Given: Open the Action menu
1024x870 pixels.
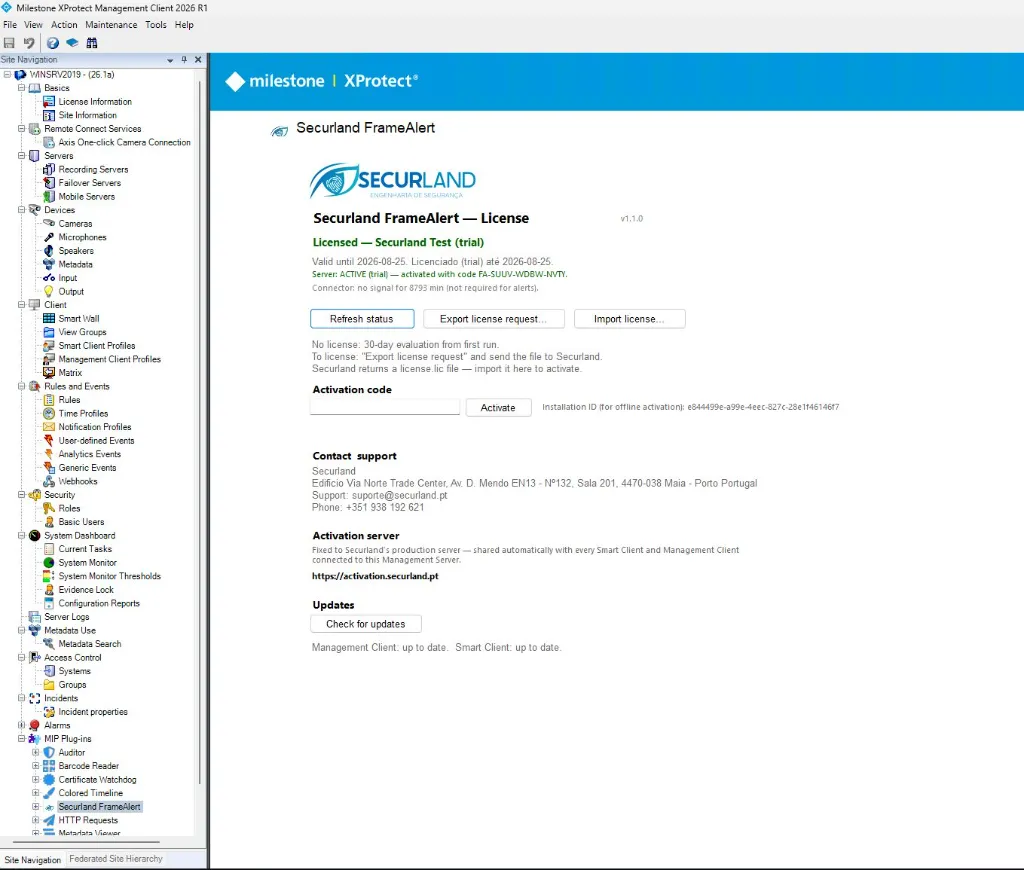Looking at the screenshot, I should tap(64, 25).
